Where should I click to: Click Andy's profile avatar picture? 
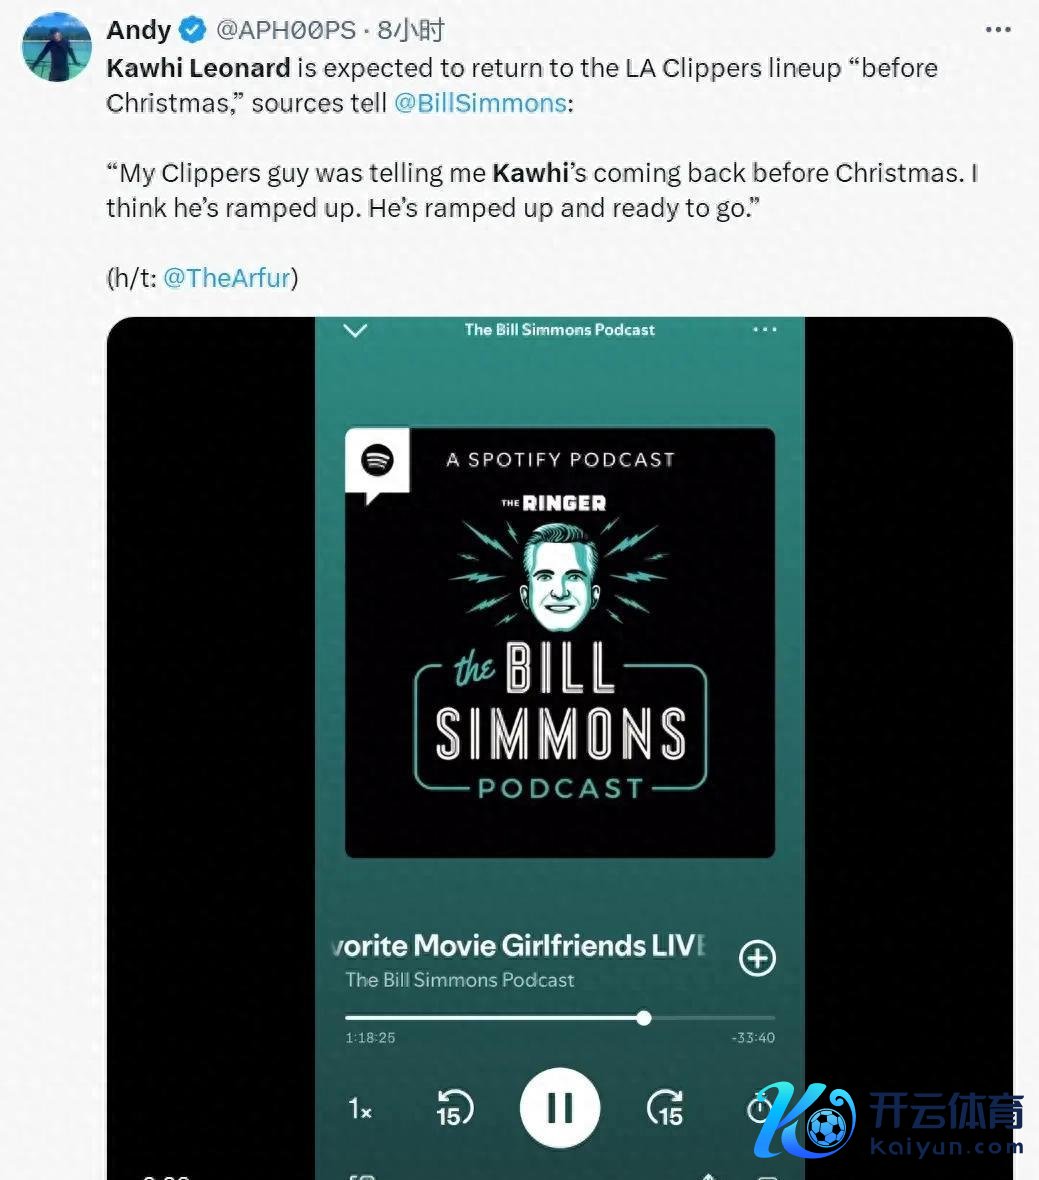click(57, 47)
